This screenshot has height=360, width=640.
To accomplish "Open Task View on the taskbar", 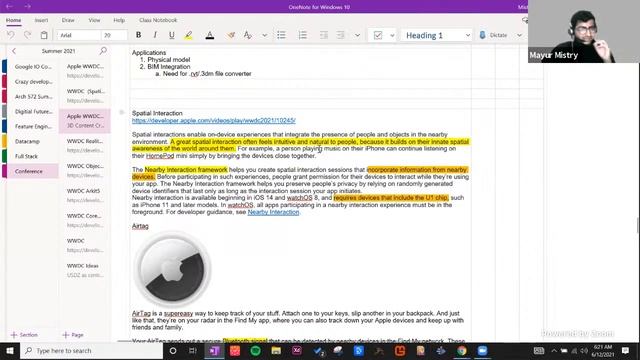I will (x=193, y=351).
